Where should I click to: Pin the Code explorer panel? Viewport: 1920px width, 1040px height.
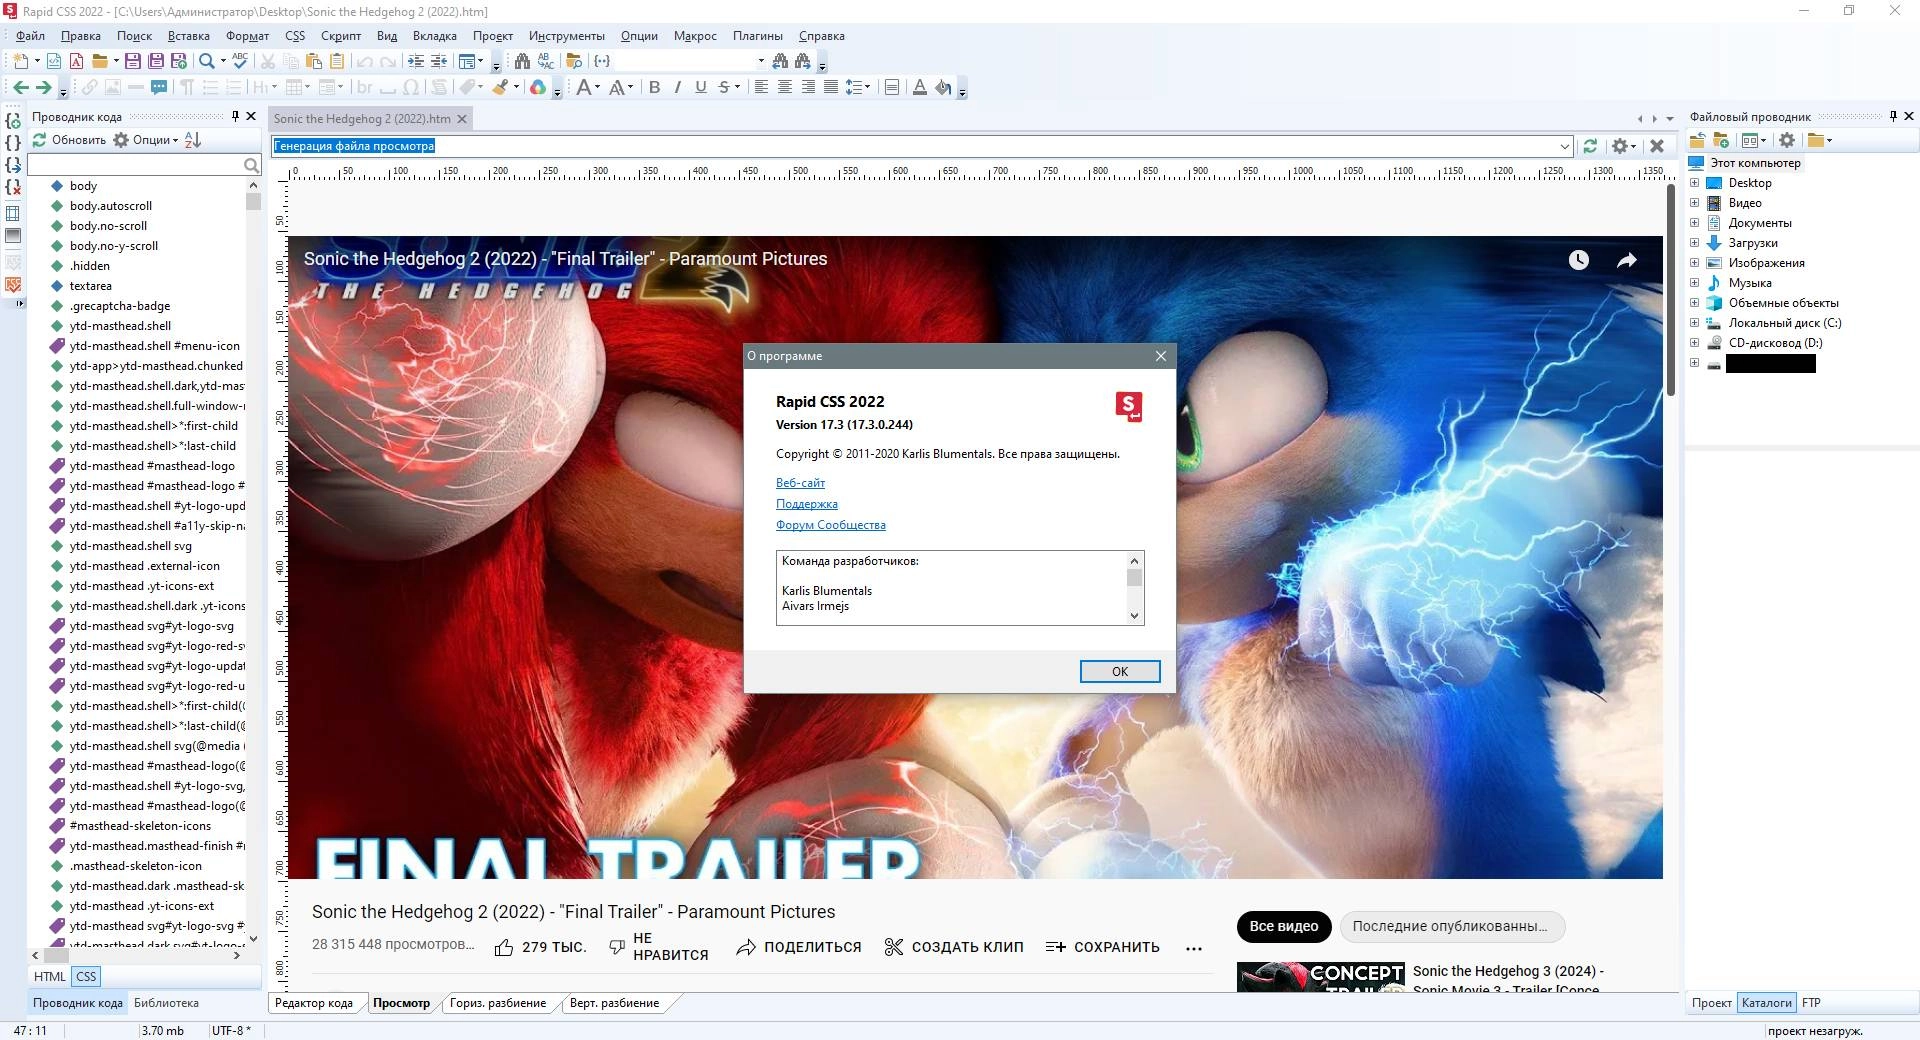pos(236,116)
